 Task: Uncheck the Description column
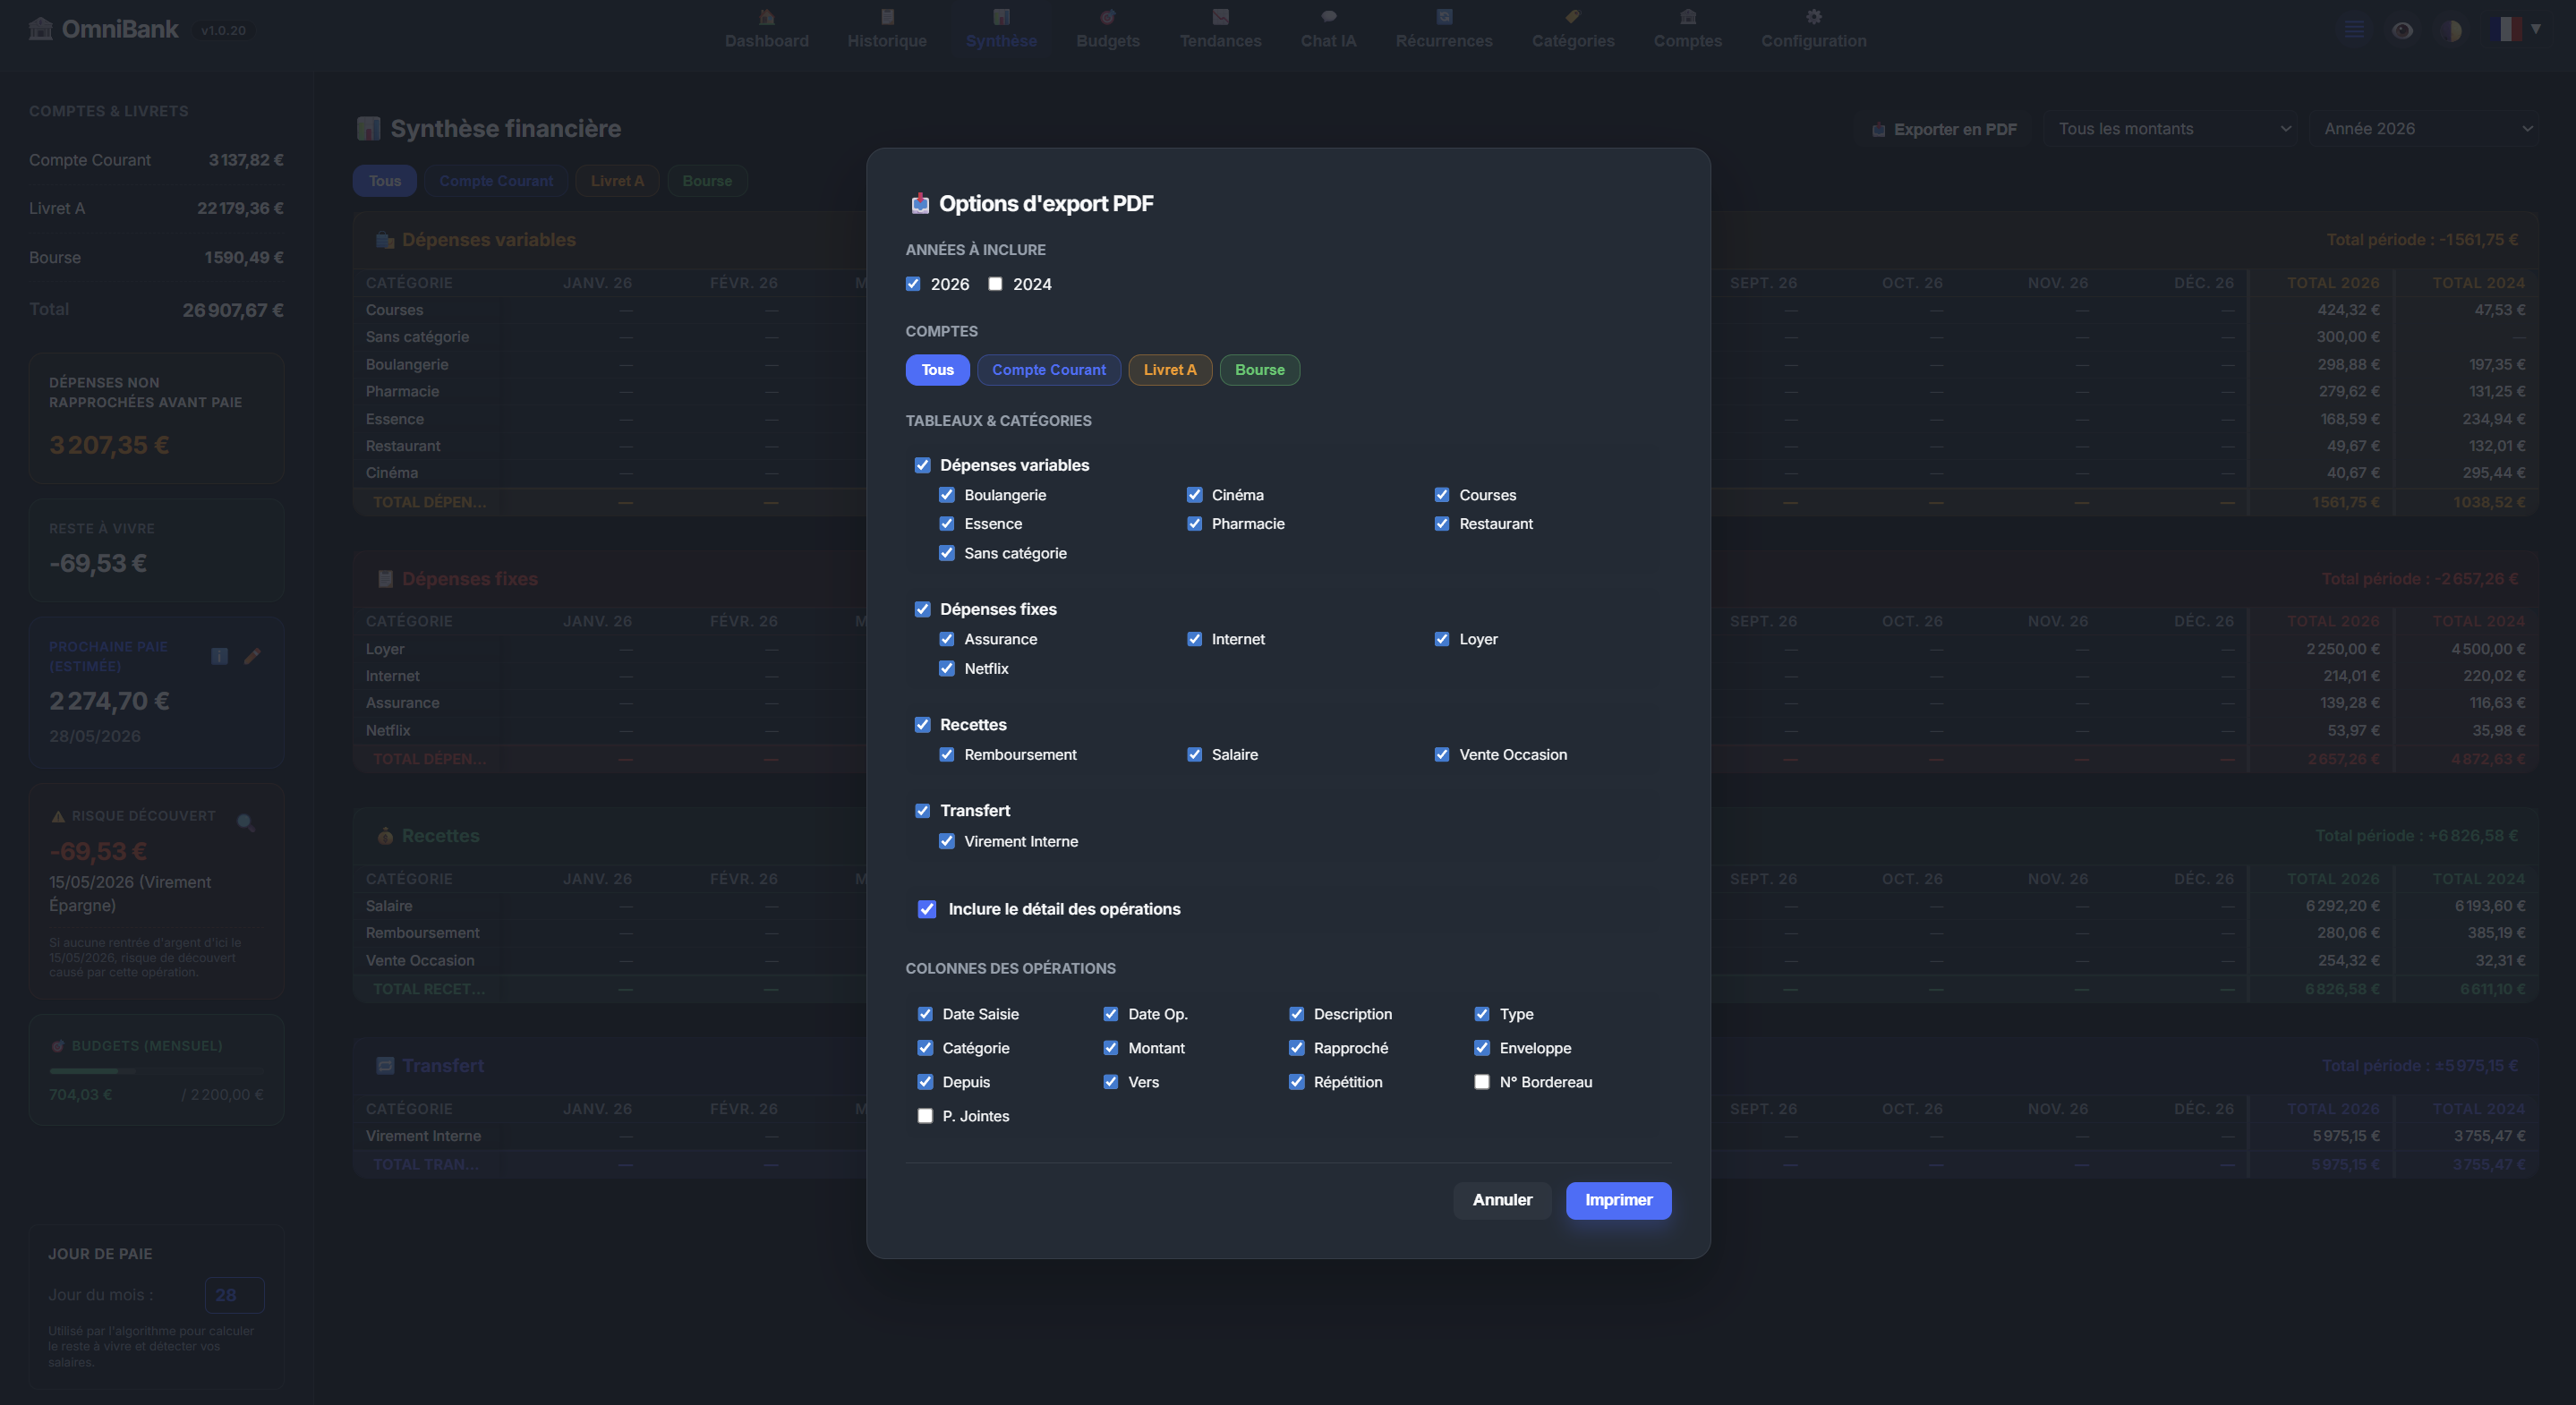coord(1297,1014)
